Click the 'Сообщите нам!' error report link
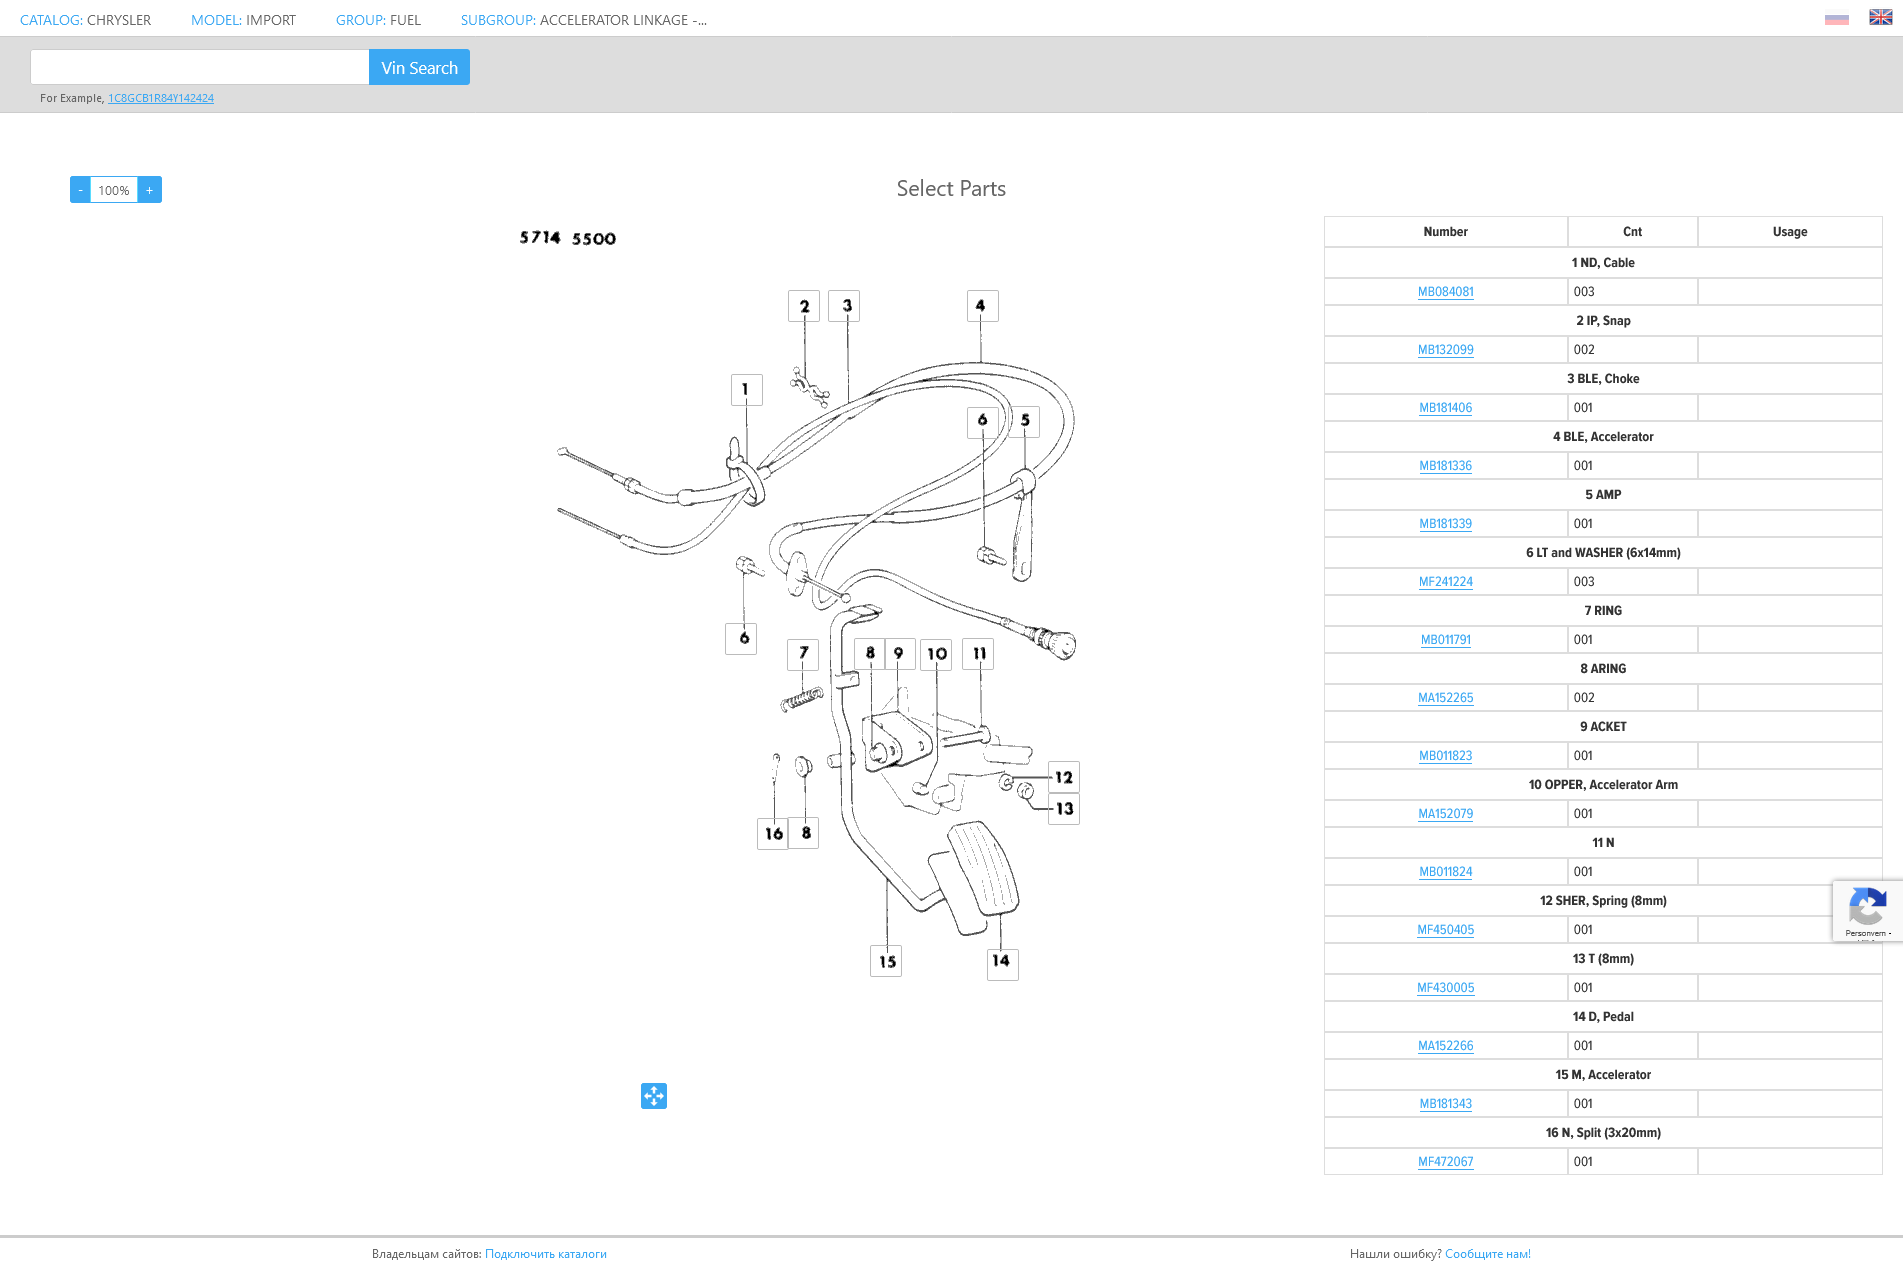Image resolution: width=1903 pixels, height=1271 pixels. coord(1488,1254)
